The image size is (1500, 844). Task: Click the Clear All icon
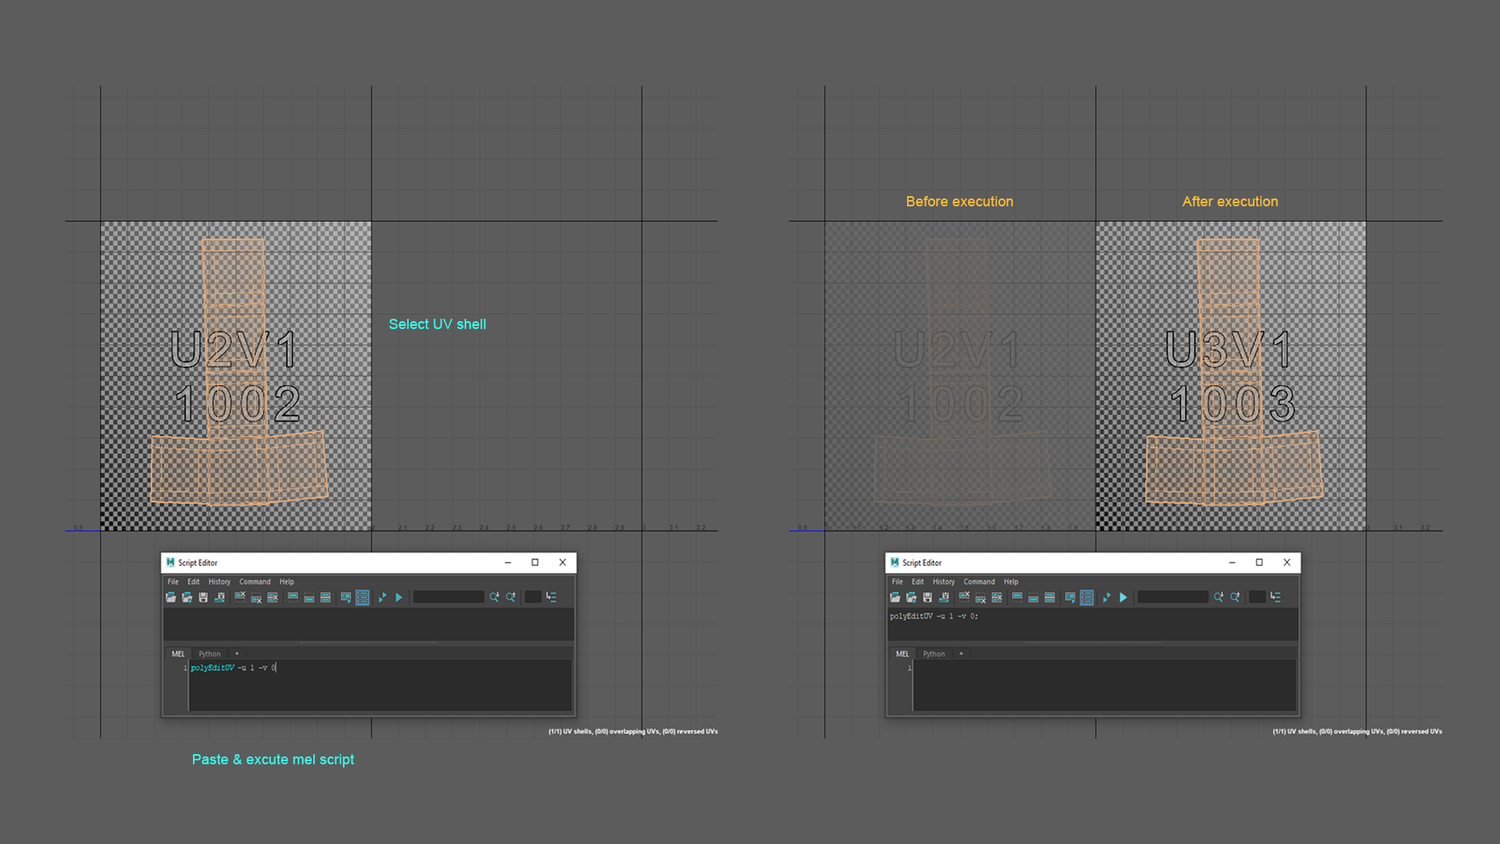pyautogui.click(x=272, y=597)
